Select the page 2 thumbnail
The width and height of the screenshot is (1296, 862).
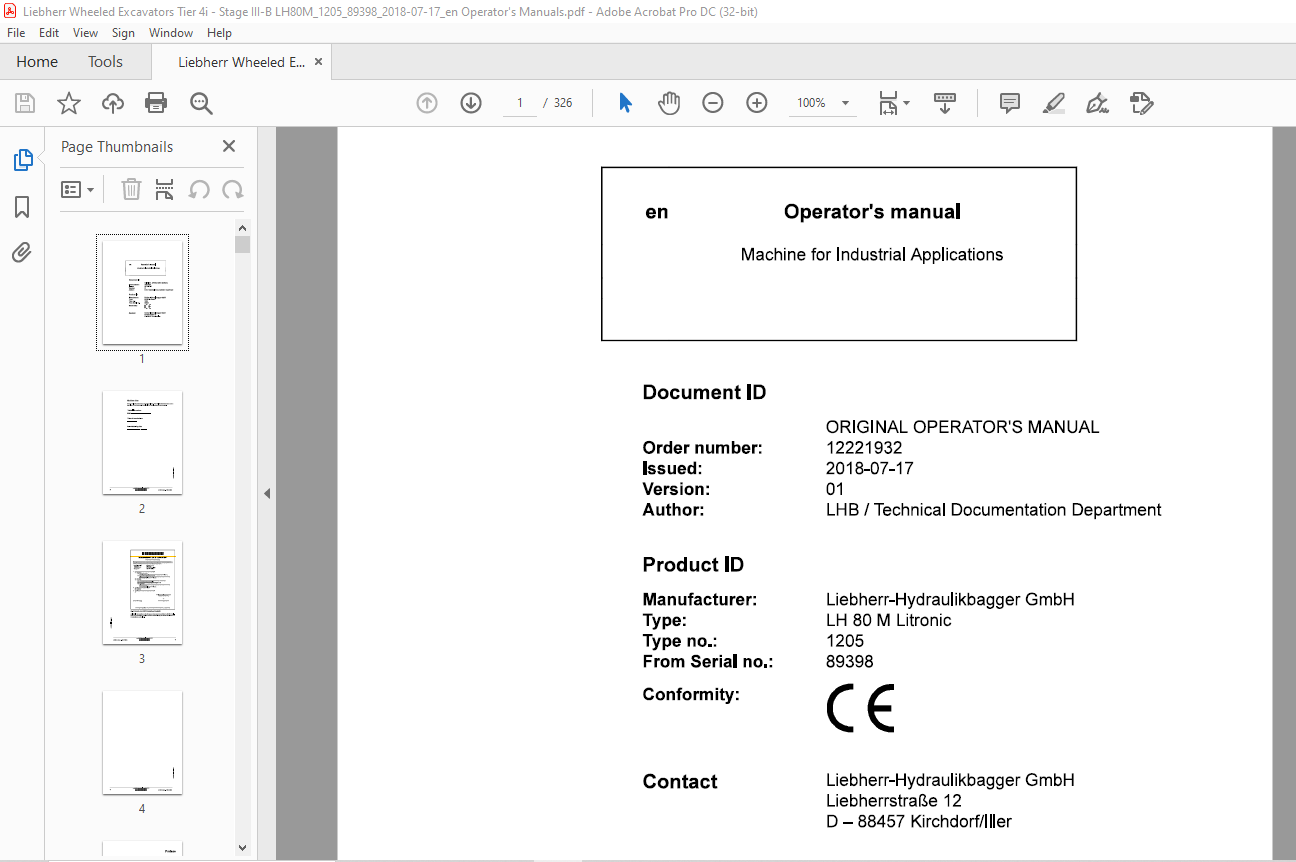click(142, 442)
